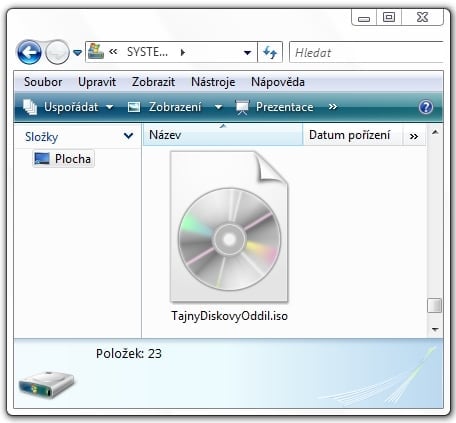This screenshot has height=423, width=456.
Task: Open the dropdown arrow next to Zobrazení
Action: pyautogui.click(x=218, y=107)
